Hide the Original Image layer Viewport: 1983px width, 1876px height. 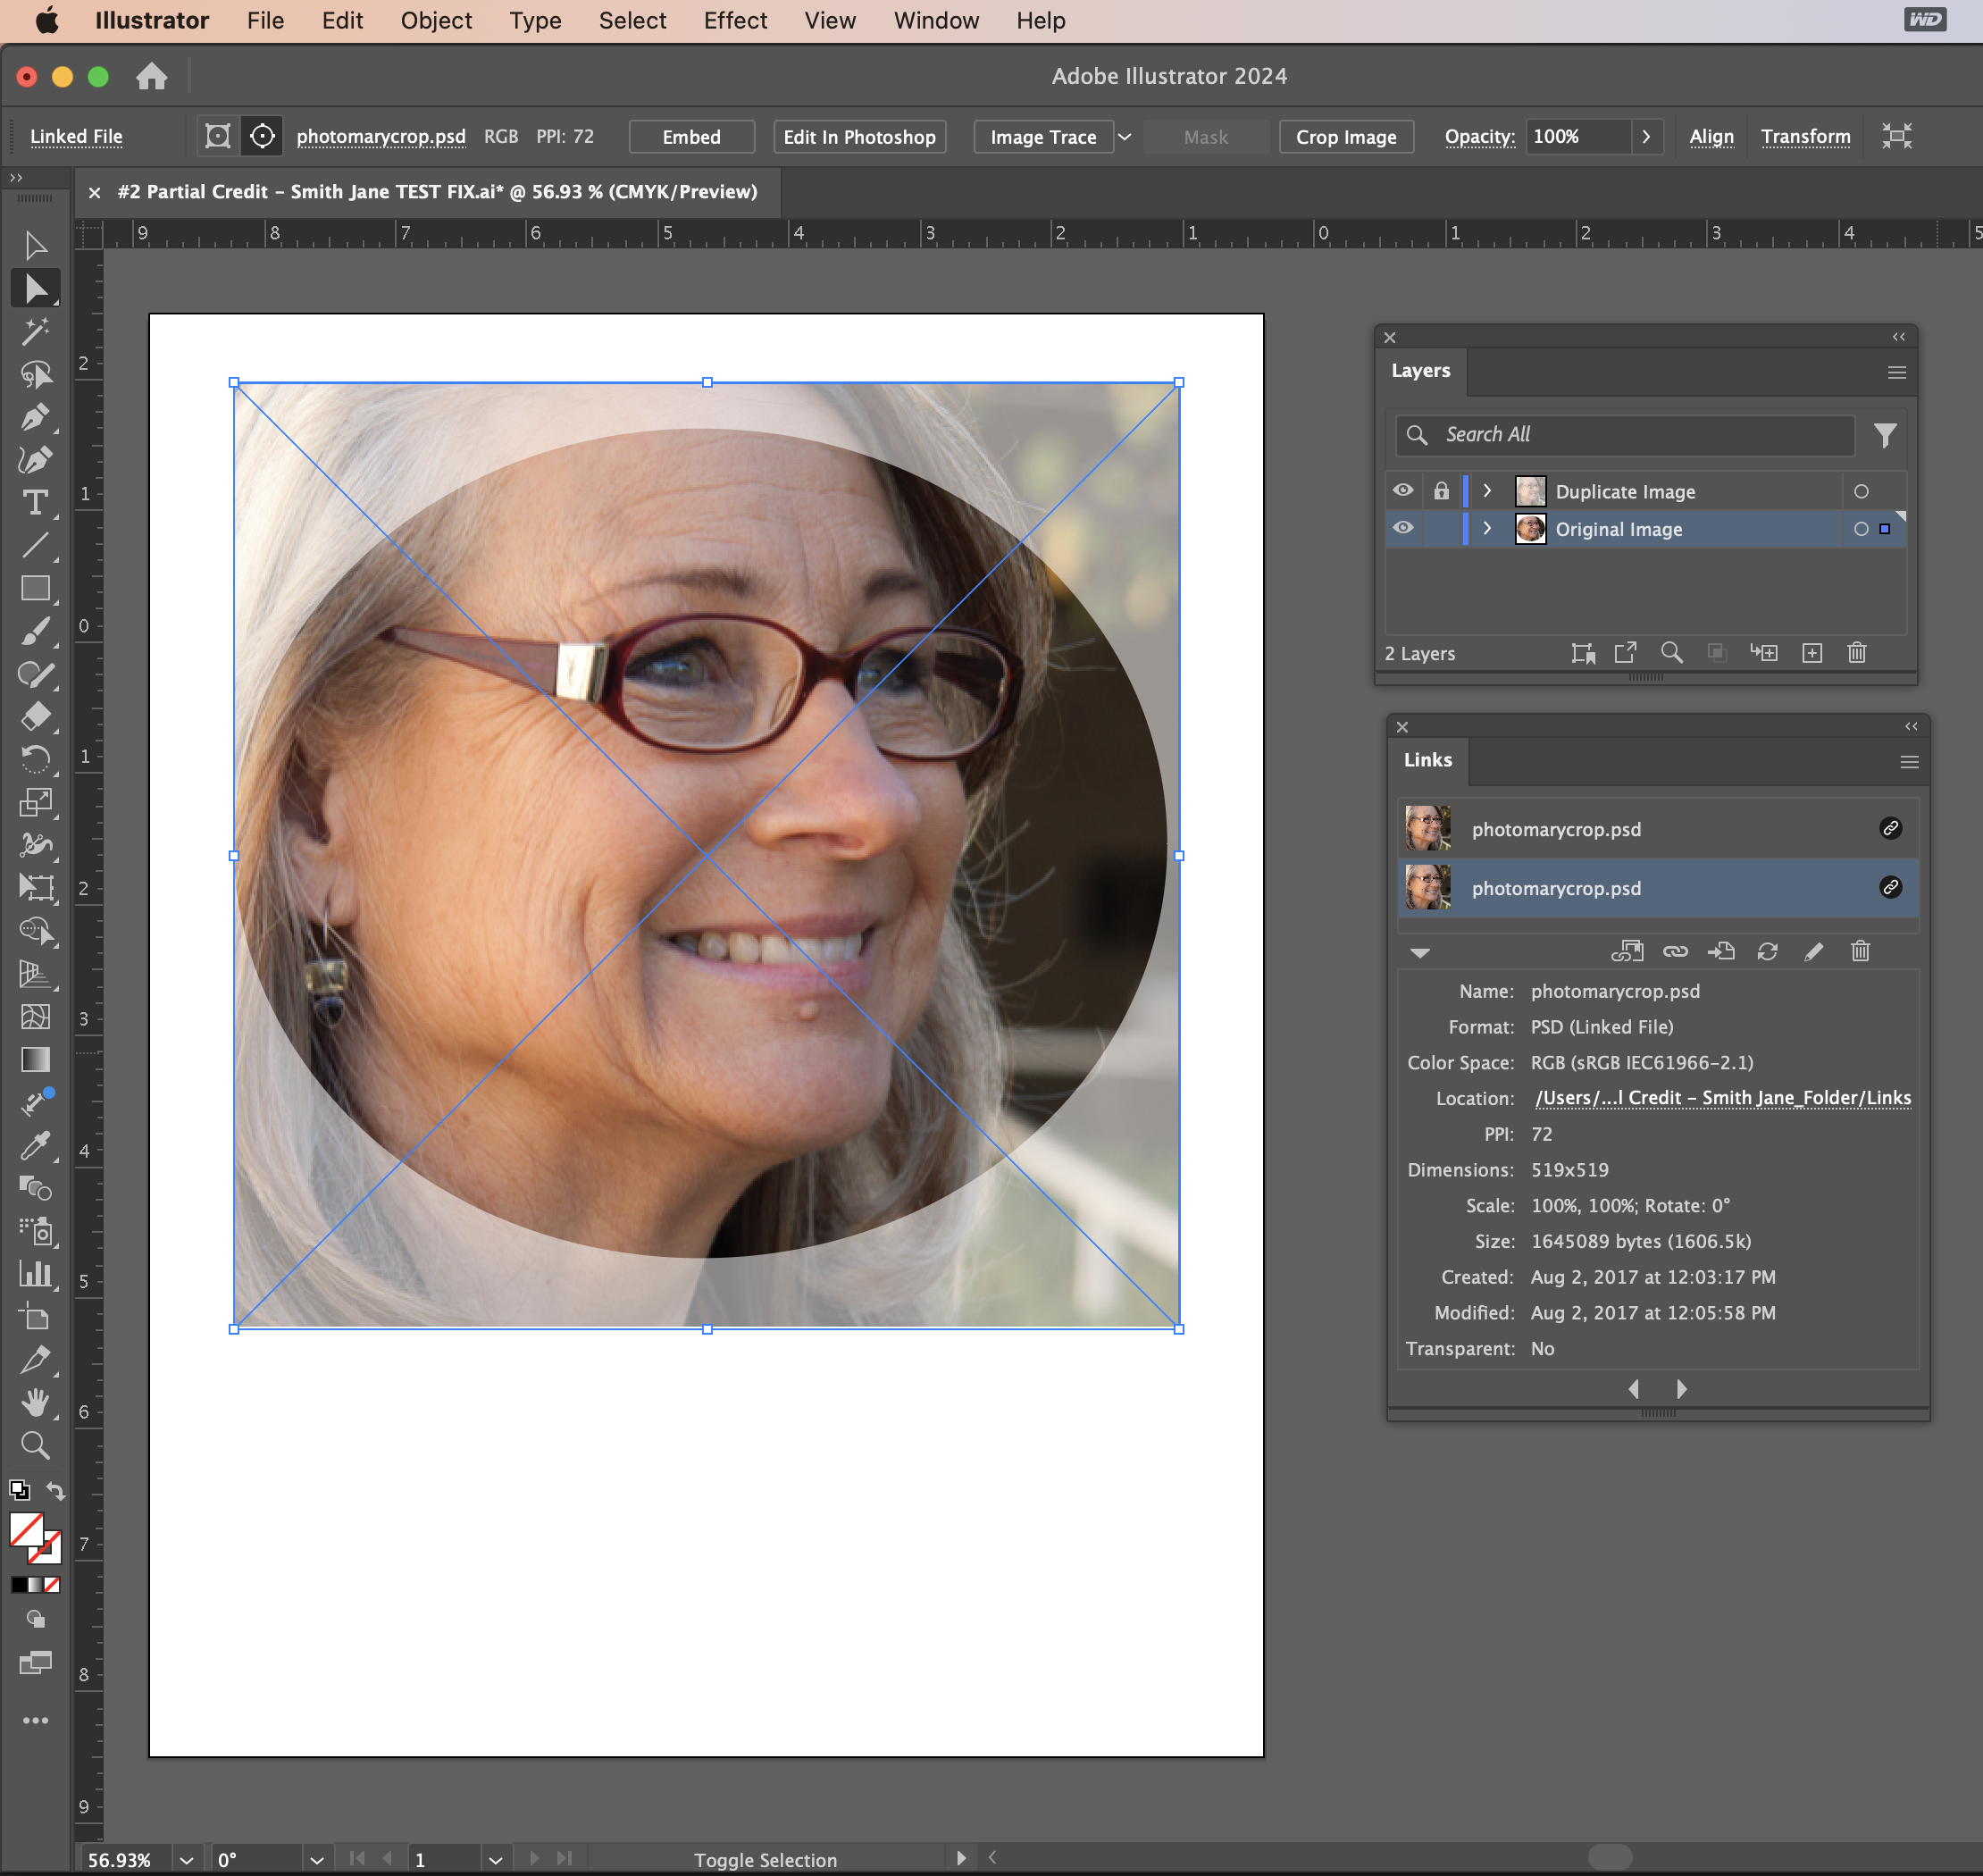[x=1403, y=528]
